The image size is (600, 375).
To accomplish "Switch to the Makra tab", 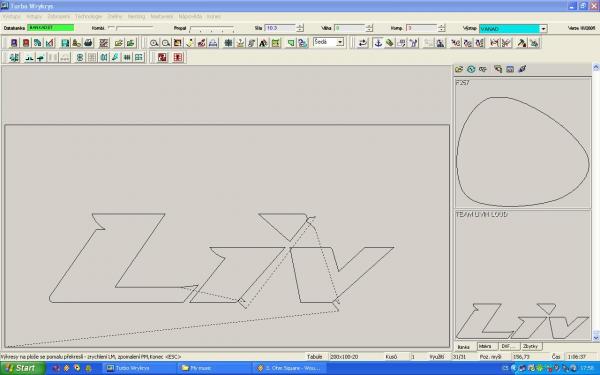I will (486, 346).
